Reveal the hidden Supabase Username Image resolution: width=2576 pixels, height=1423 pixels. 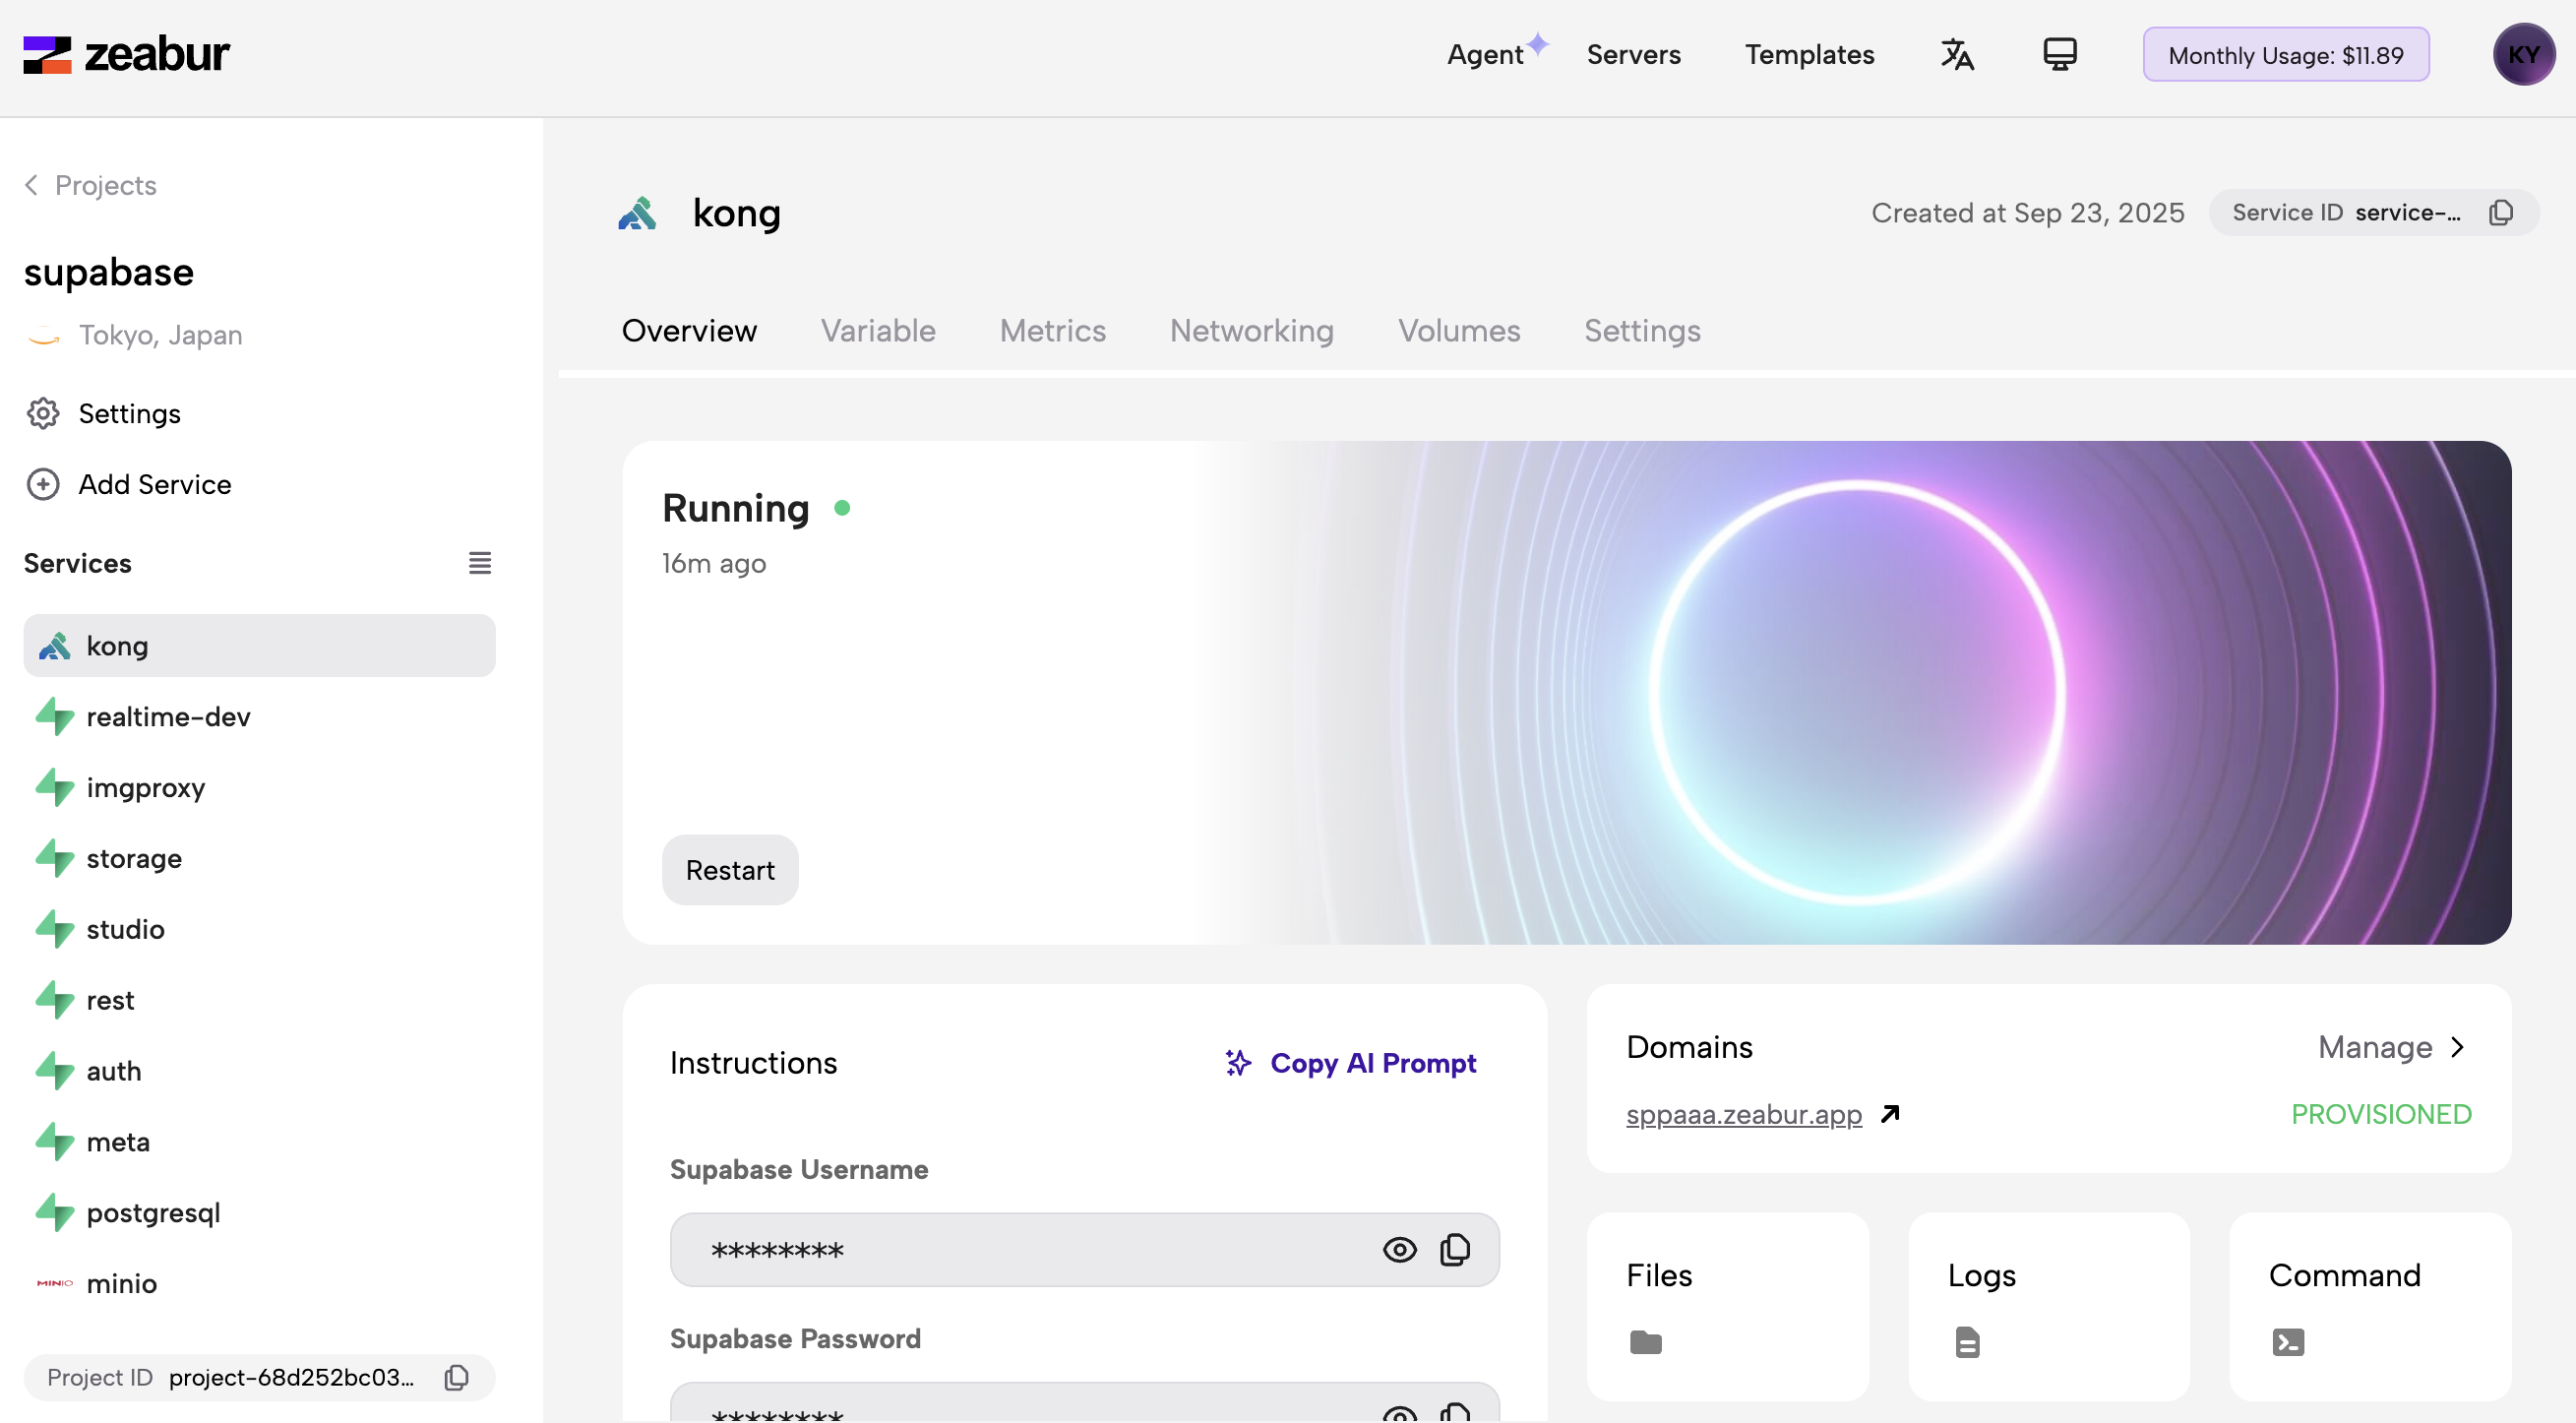(1399, 1249)
